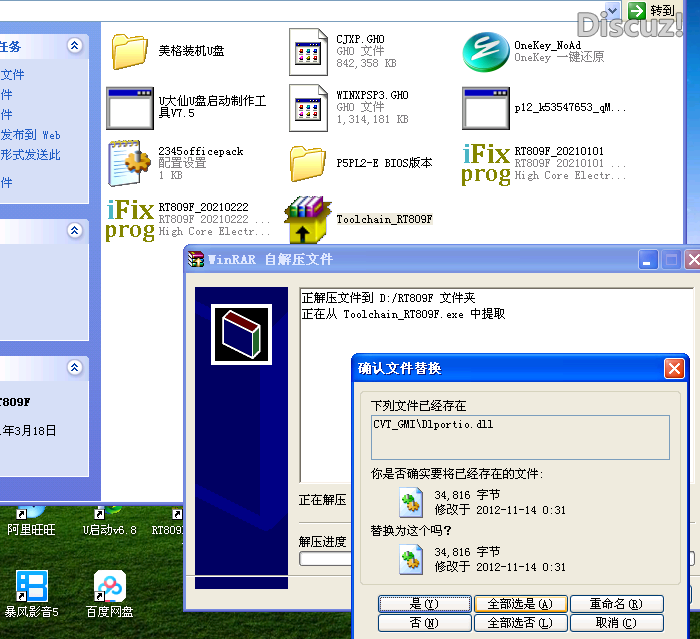700x639 pixels.
Task: Select the WINXPSP3.GHO file icon
Action: pyautogui.click(x=308, y=108)
